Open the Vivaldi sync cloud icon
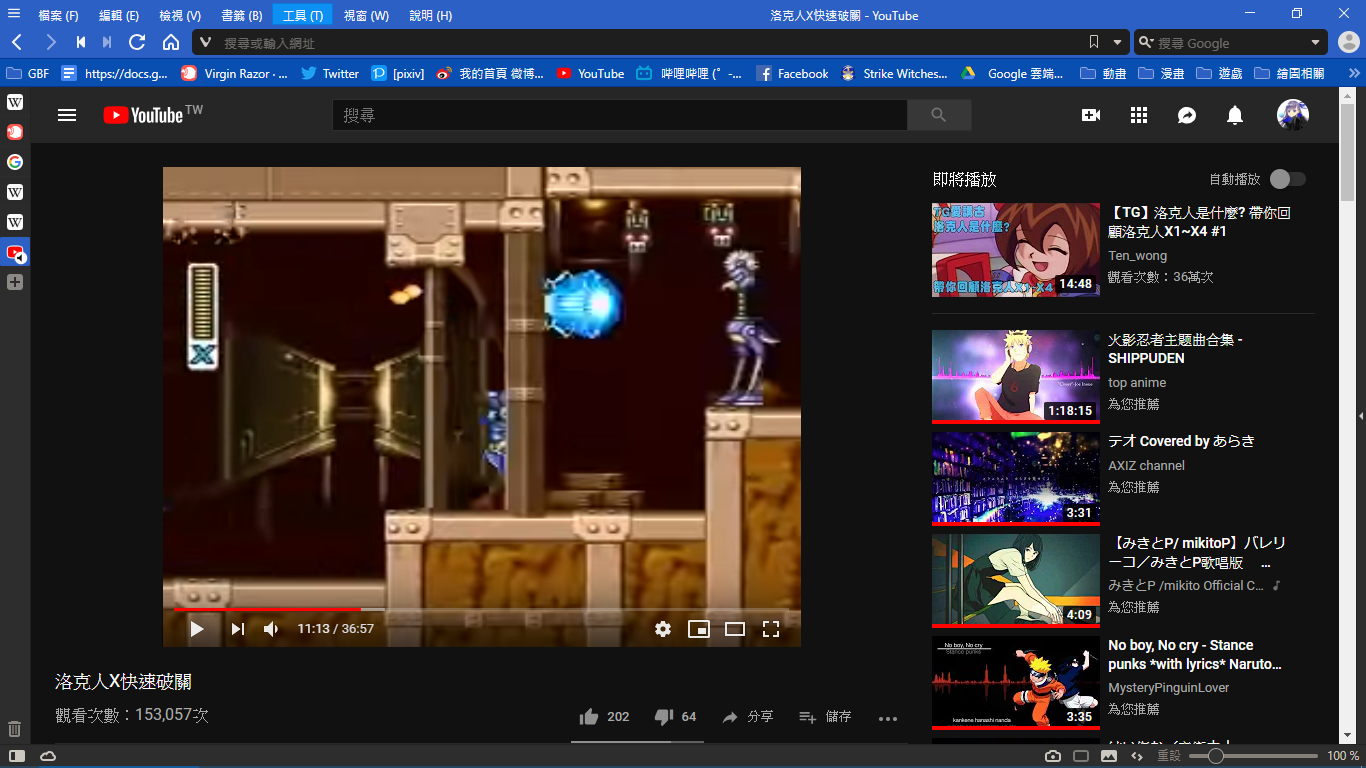Viewport: 1366px width, 768px height. [x=48, y=756]
